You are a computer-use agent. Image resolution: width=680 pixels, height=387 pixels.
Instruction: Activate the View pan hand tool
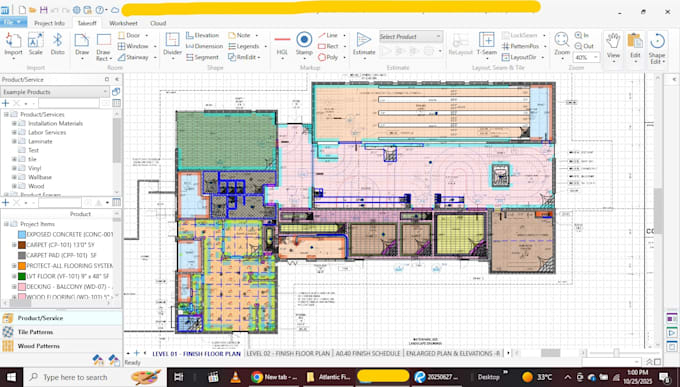coord(613,46)
